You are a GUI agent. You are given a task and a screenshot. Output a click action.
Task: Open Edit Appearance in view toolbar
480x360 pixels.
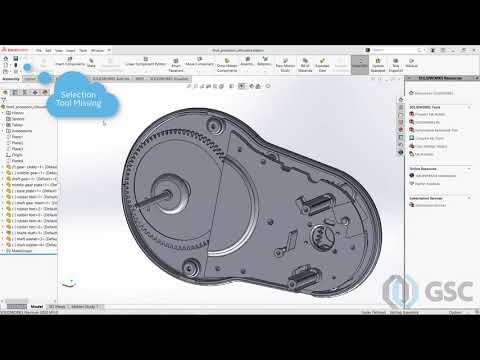pos(252,86)
